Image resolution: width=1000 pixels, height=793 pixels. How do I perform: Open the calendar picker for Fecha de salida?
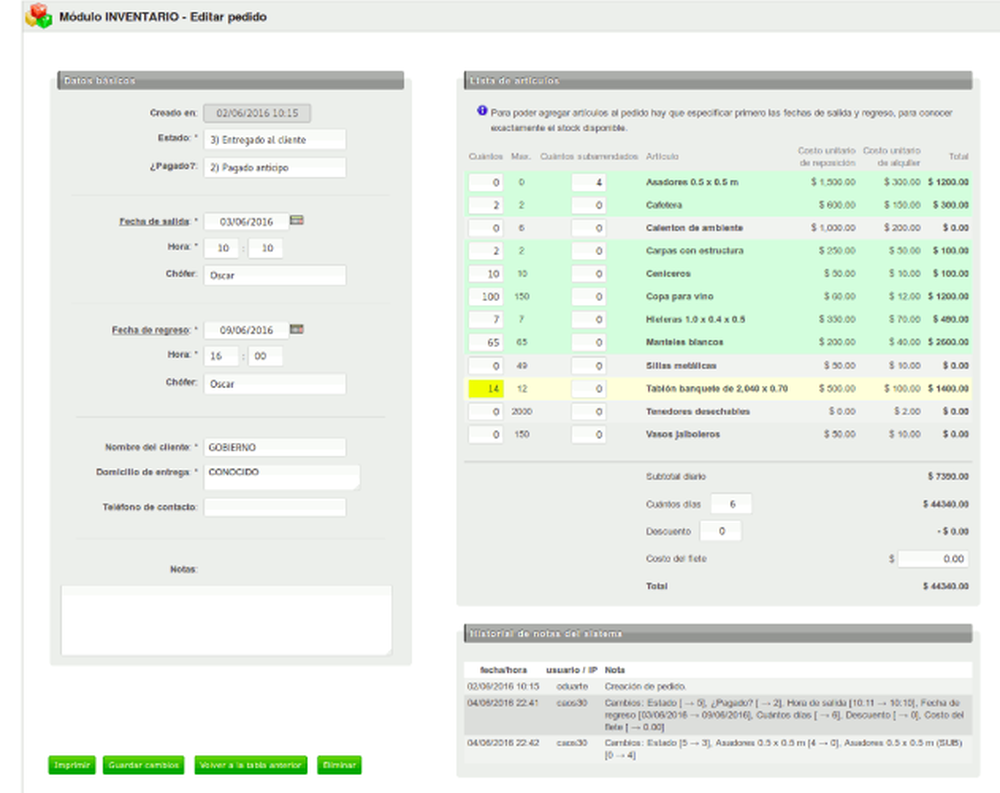point(298,220)
